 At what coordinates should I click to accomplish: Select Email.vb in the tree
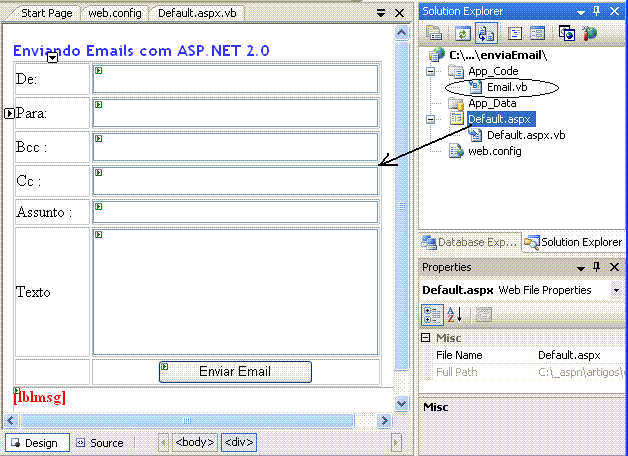(507, 87)
